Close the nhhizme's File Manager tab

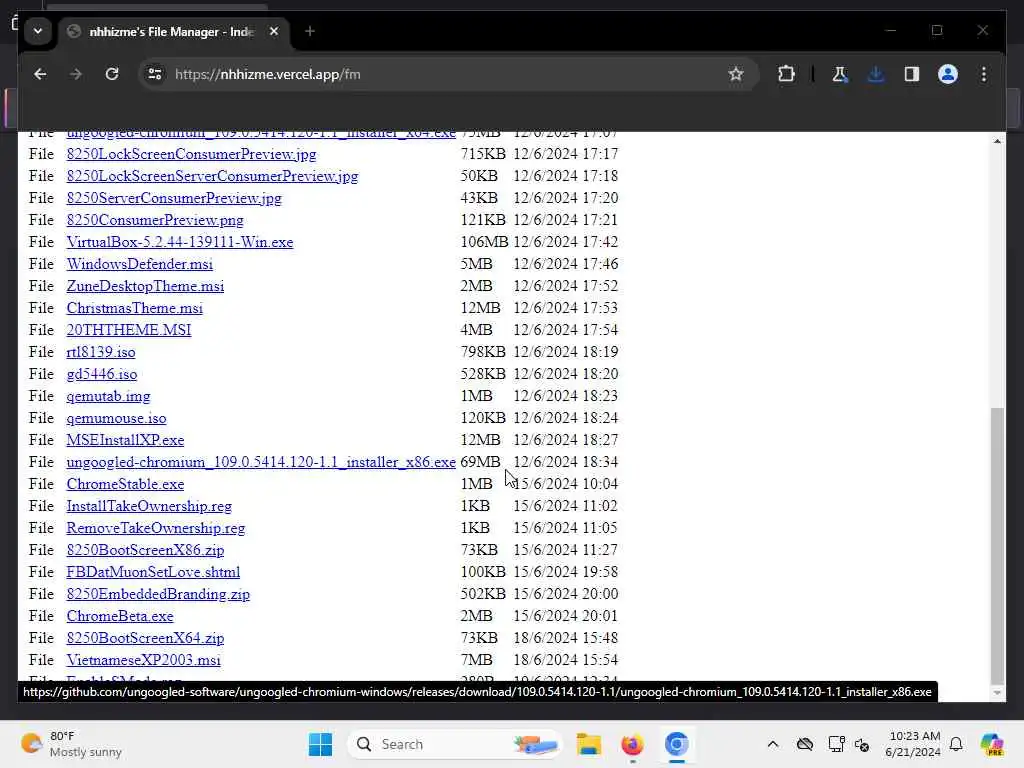274,31
